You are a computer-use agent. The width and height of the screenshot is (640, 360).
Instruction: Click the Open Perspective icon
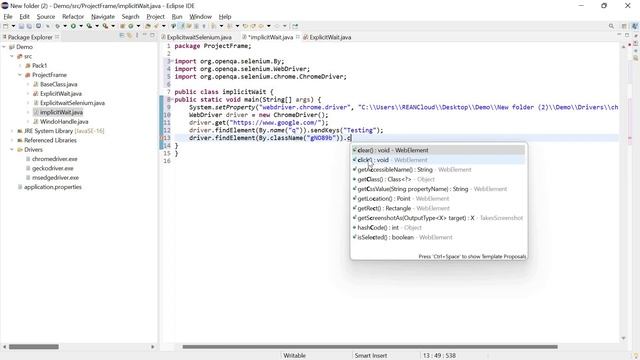624,26
